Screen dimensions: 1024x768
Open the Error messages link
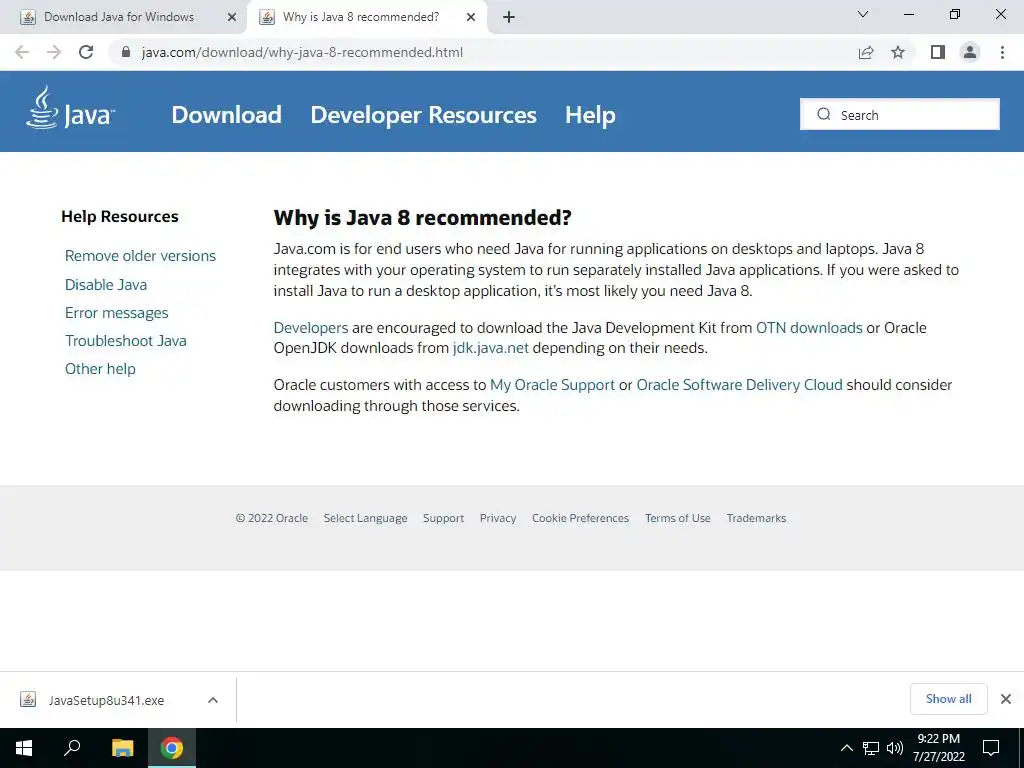pos(116,313)
